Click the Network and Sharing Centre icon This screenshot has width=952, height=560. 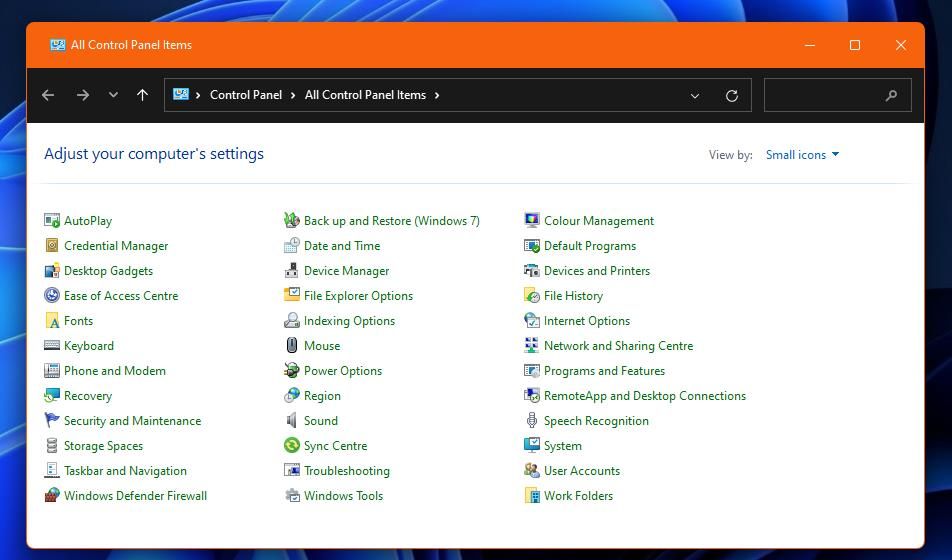point(532,345)
